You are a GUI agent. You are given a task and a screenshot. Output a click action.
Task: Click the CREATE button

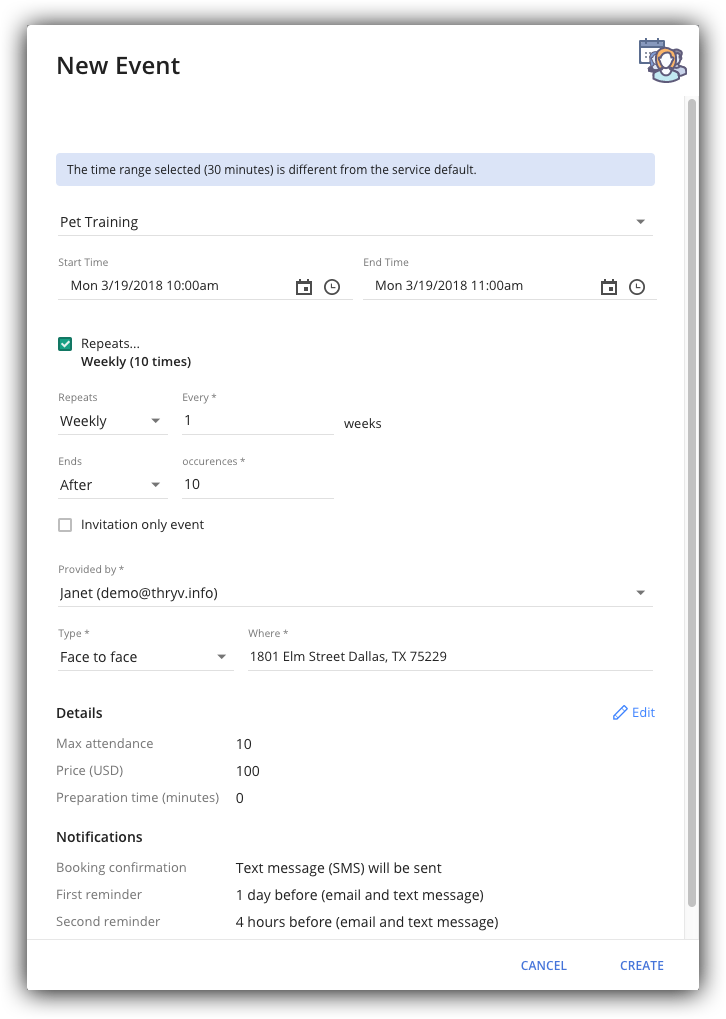point(642,966)
